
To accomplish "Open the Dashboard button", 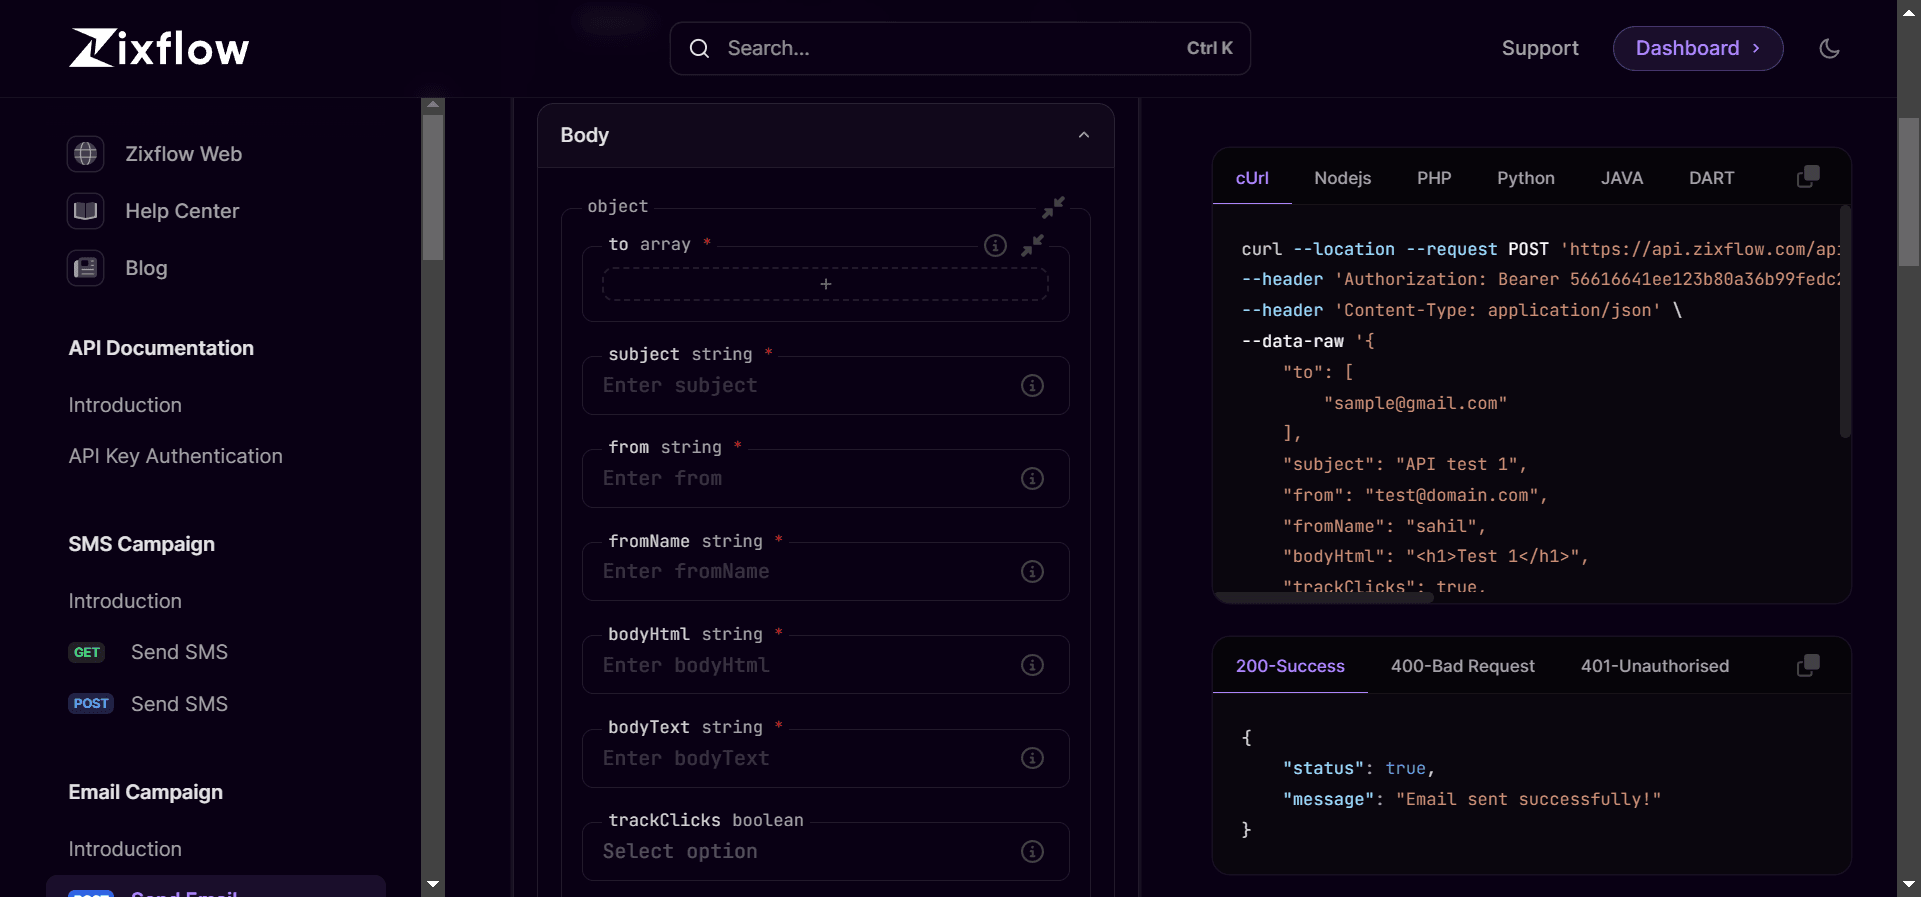I will tap(1697, 48).
